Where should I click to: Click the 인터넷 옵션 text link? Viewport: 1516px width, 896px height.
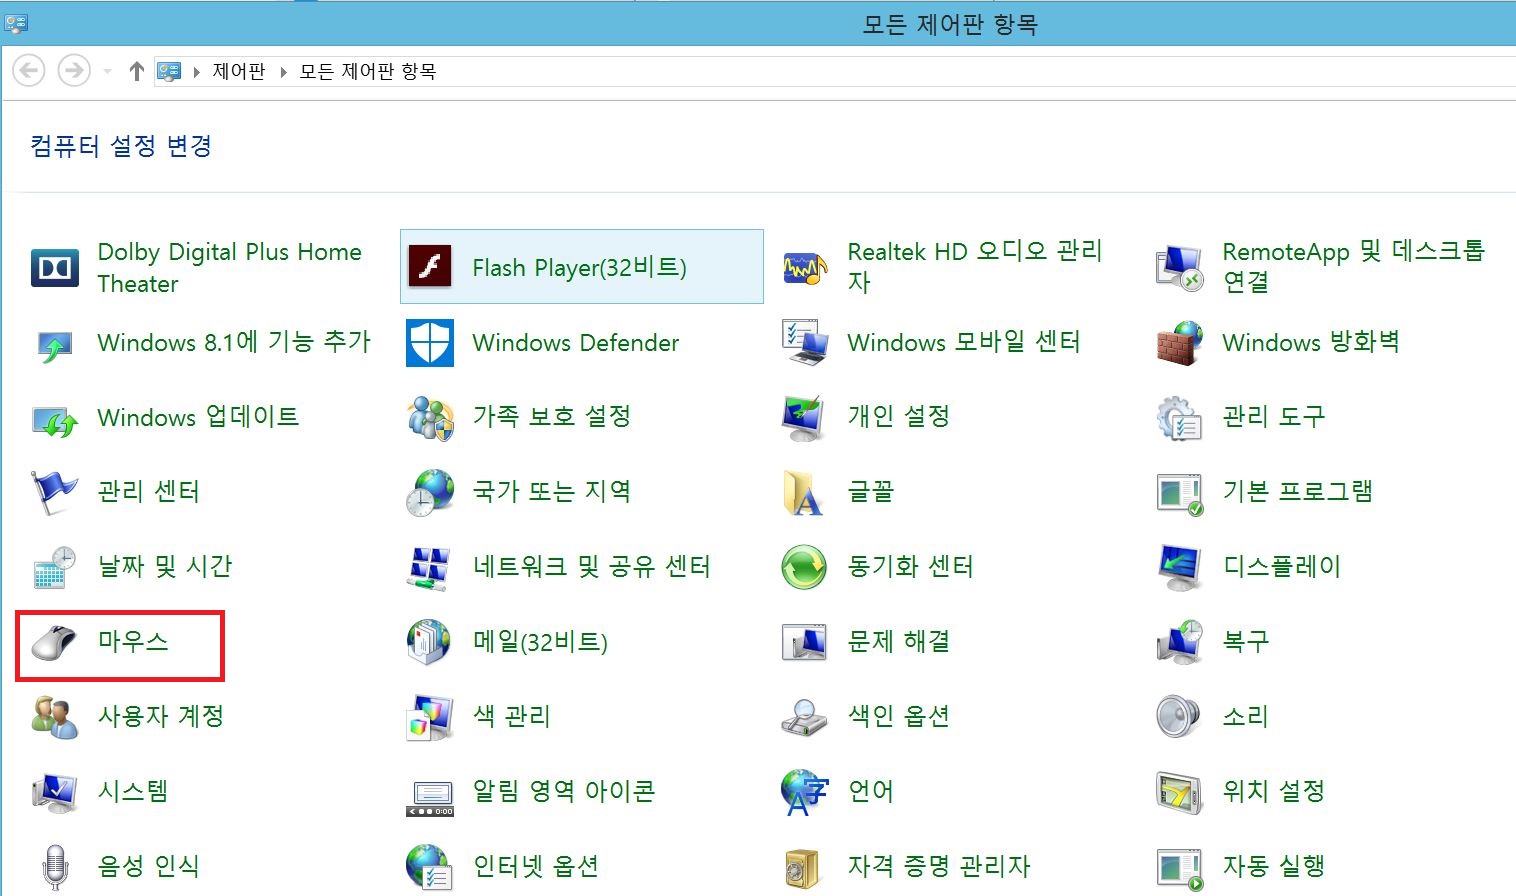pos(536,866)
